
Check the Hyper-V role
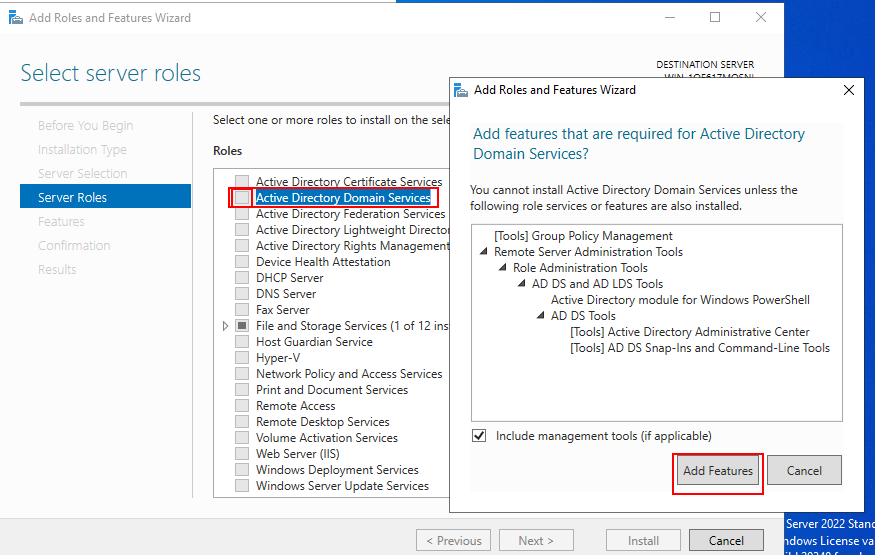[x=242, y=358]
